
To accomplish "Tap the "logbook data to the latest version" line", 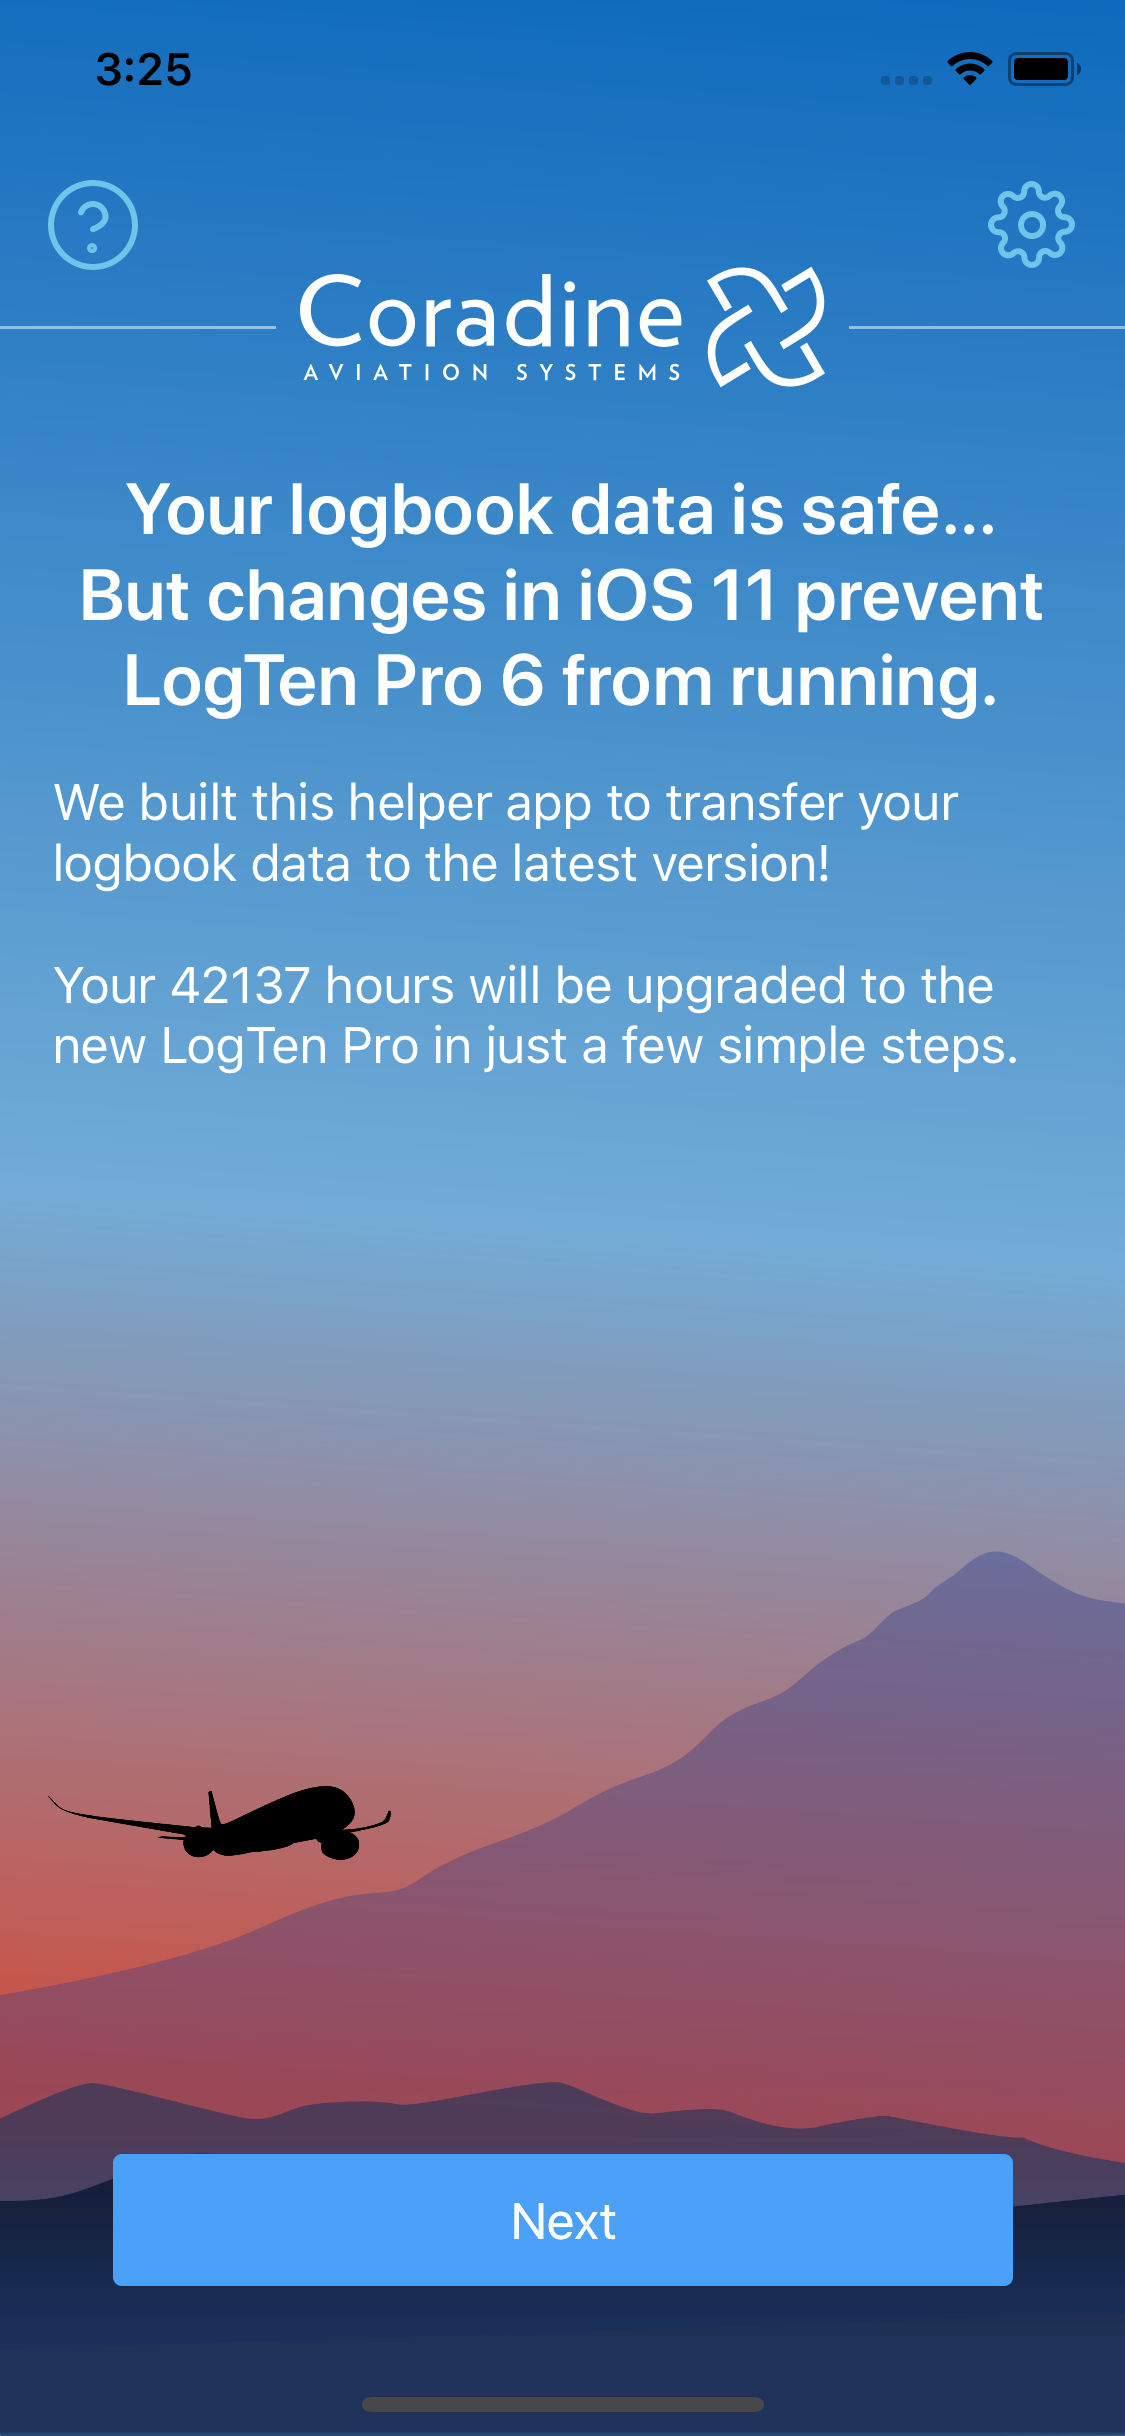I will coord(441,864).
